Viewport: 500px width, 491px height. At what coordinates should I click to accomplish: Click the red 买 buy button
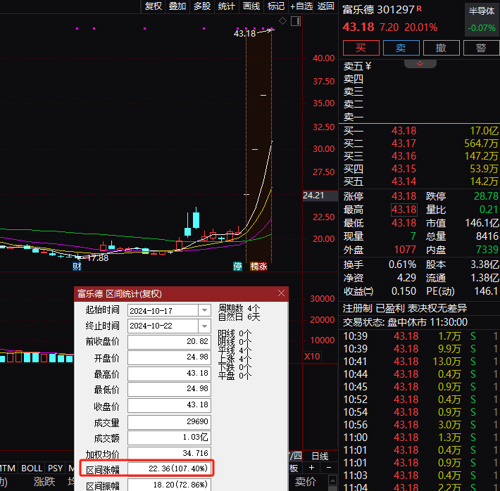[361, 48]
